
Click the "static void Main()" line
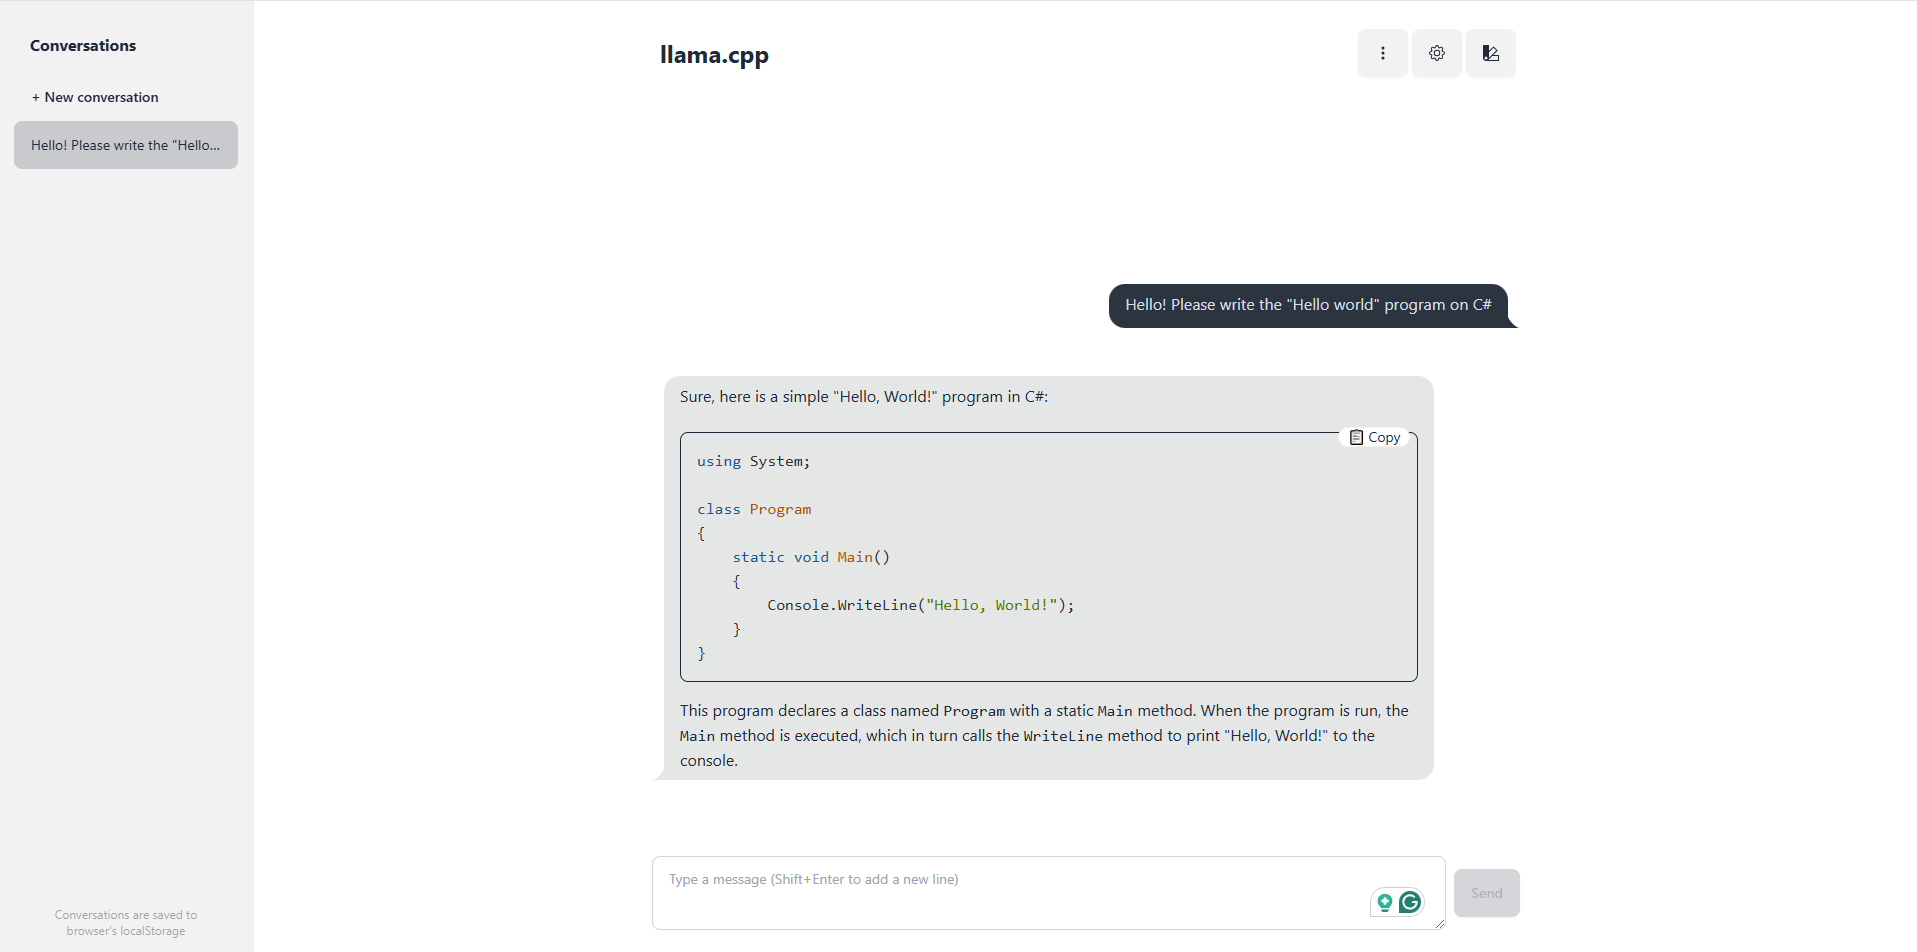pos(811,557)
